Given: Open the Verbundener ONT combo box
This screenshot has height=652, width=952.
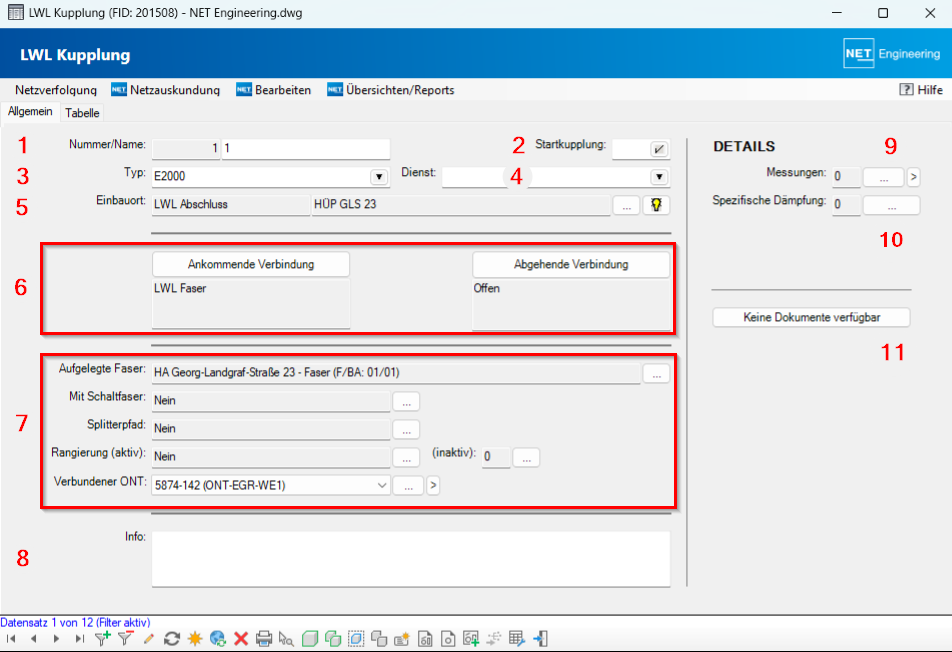Looking at the screenshot, I should [x=380, y=485].
